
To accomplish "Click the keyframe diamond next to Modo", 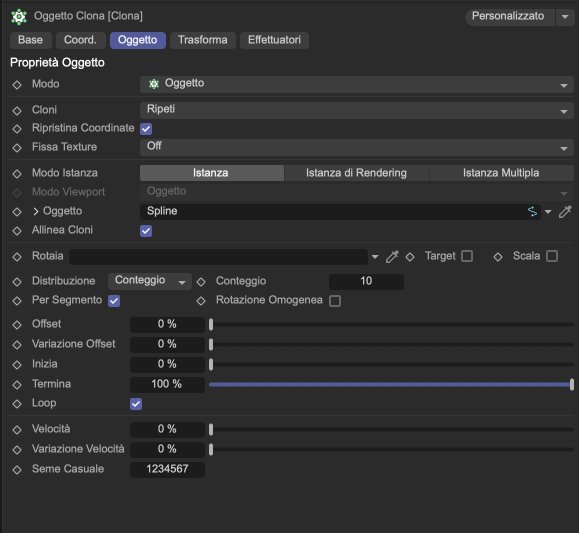I will pyautogui.click(x=17, y=85).
